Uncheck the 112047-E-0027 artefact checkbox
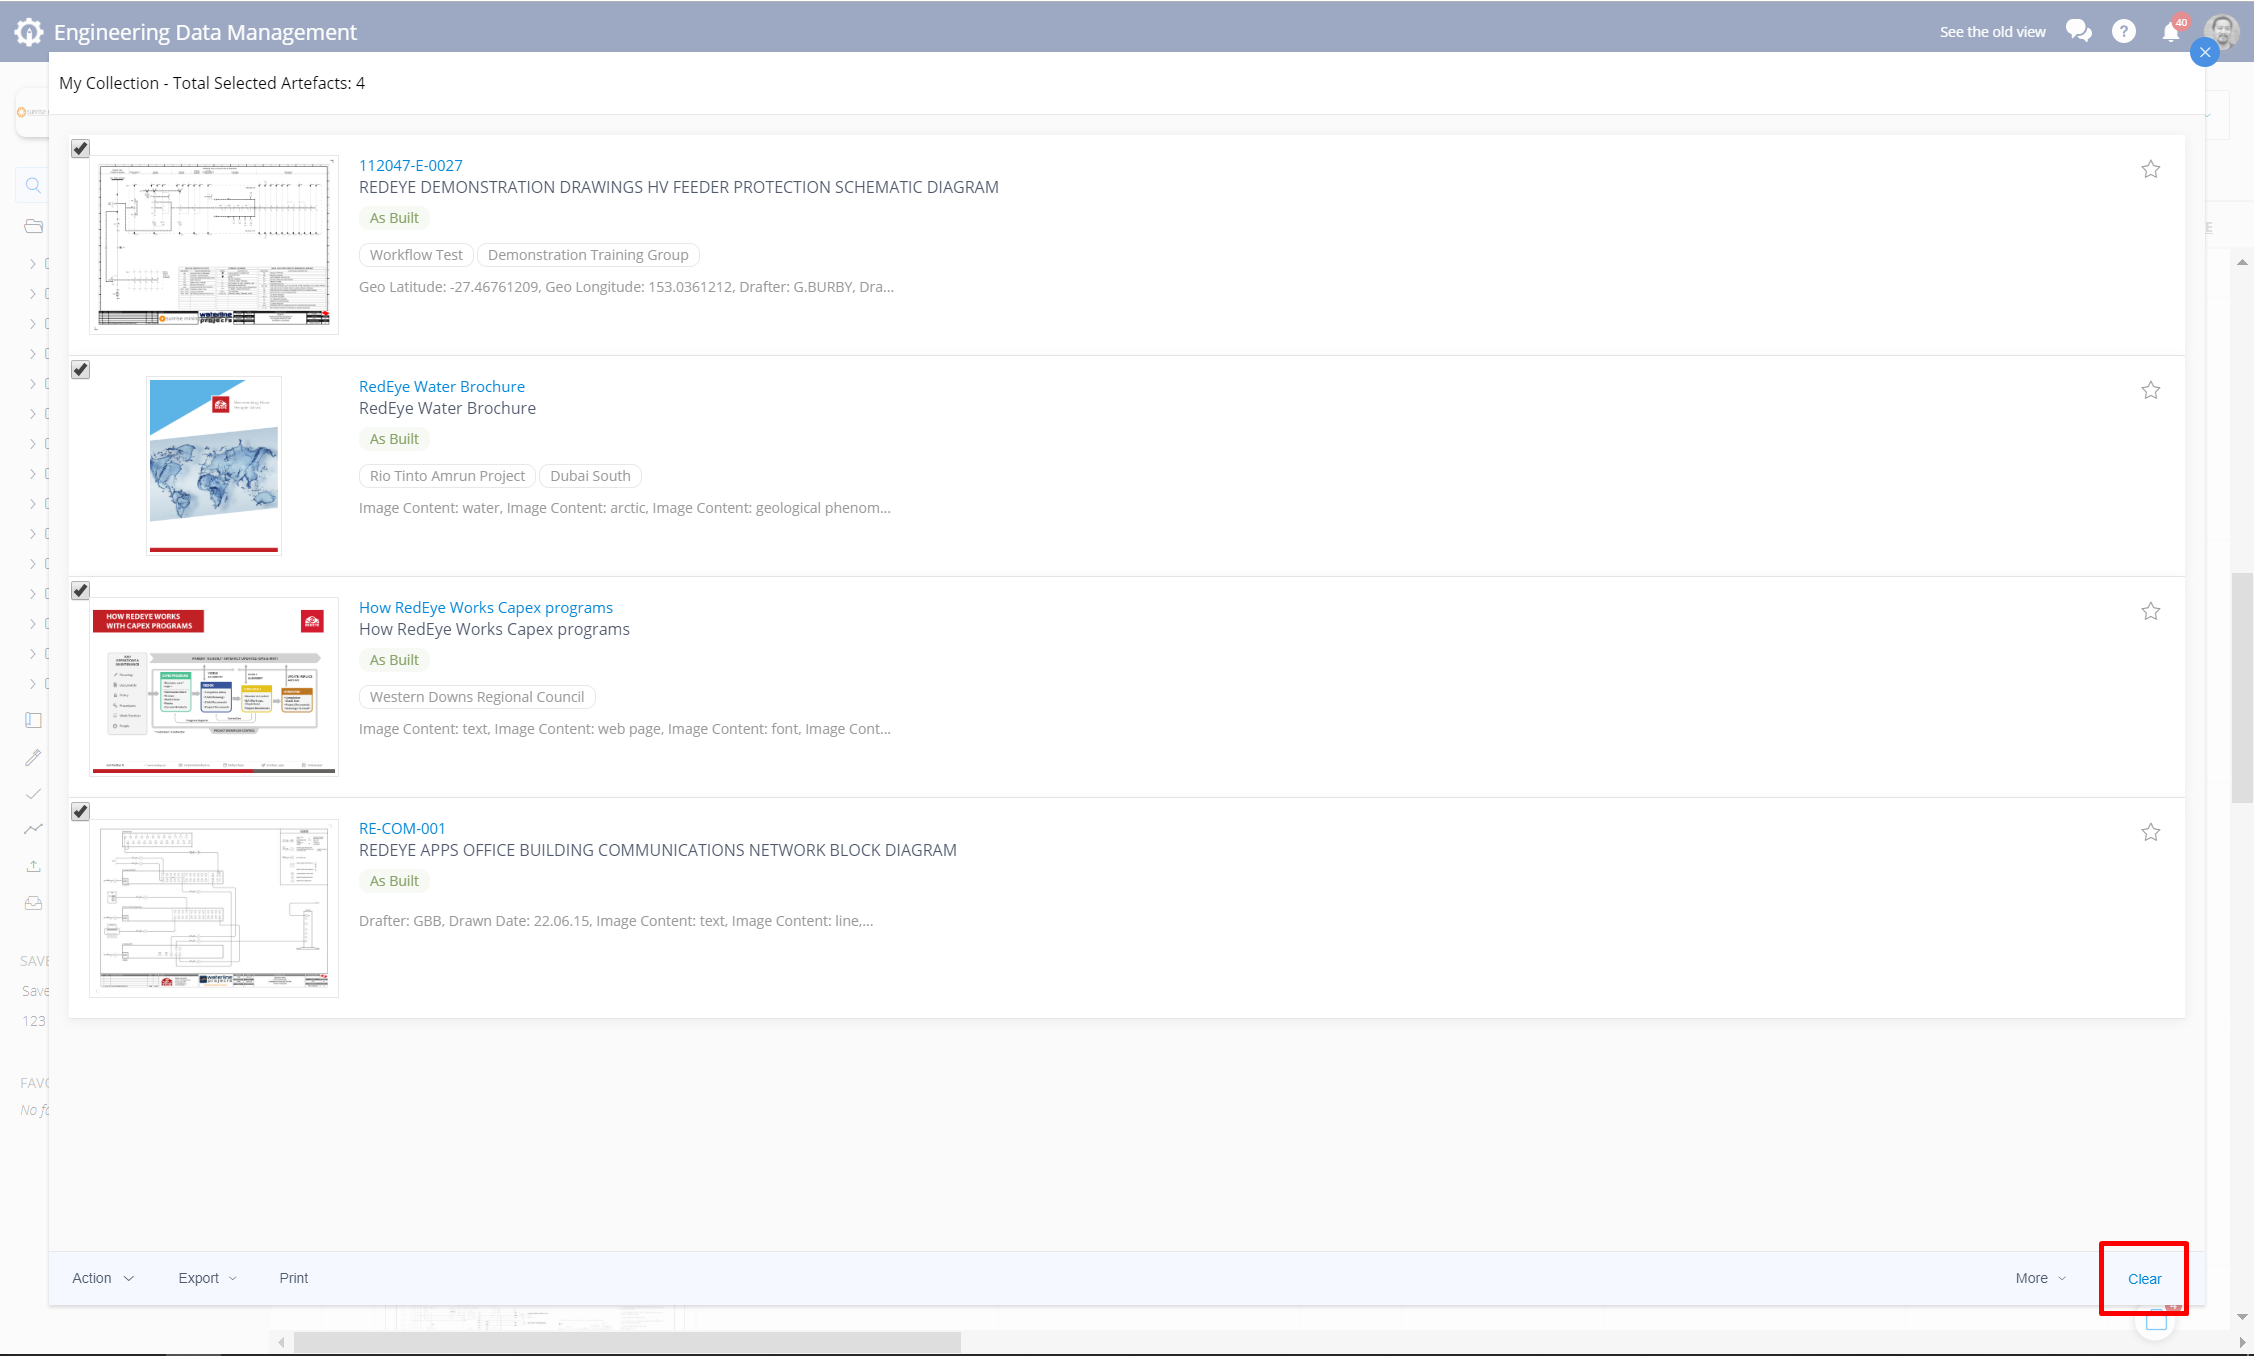The width and height of the screenshot is (2254, 1356). click(x=81, y=149)
